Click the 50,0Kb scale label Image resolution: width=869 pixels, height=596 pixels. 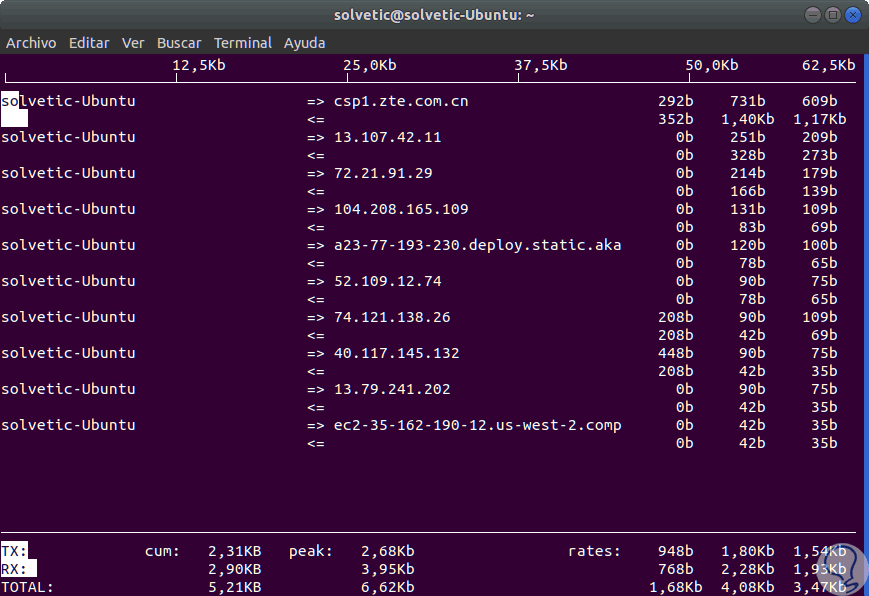pyautogui.click(x=712, y=65)
